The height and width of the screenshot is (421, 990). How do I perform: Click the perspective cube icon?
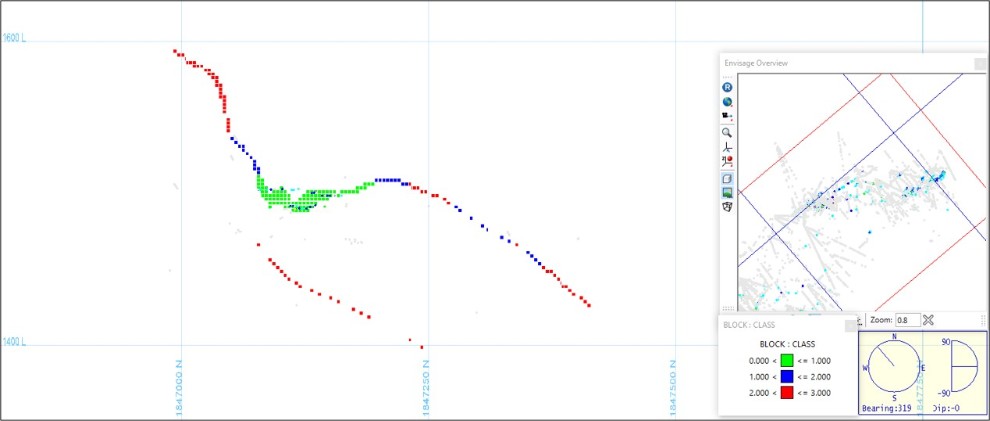click(x=727, y=207)
